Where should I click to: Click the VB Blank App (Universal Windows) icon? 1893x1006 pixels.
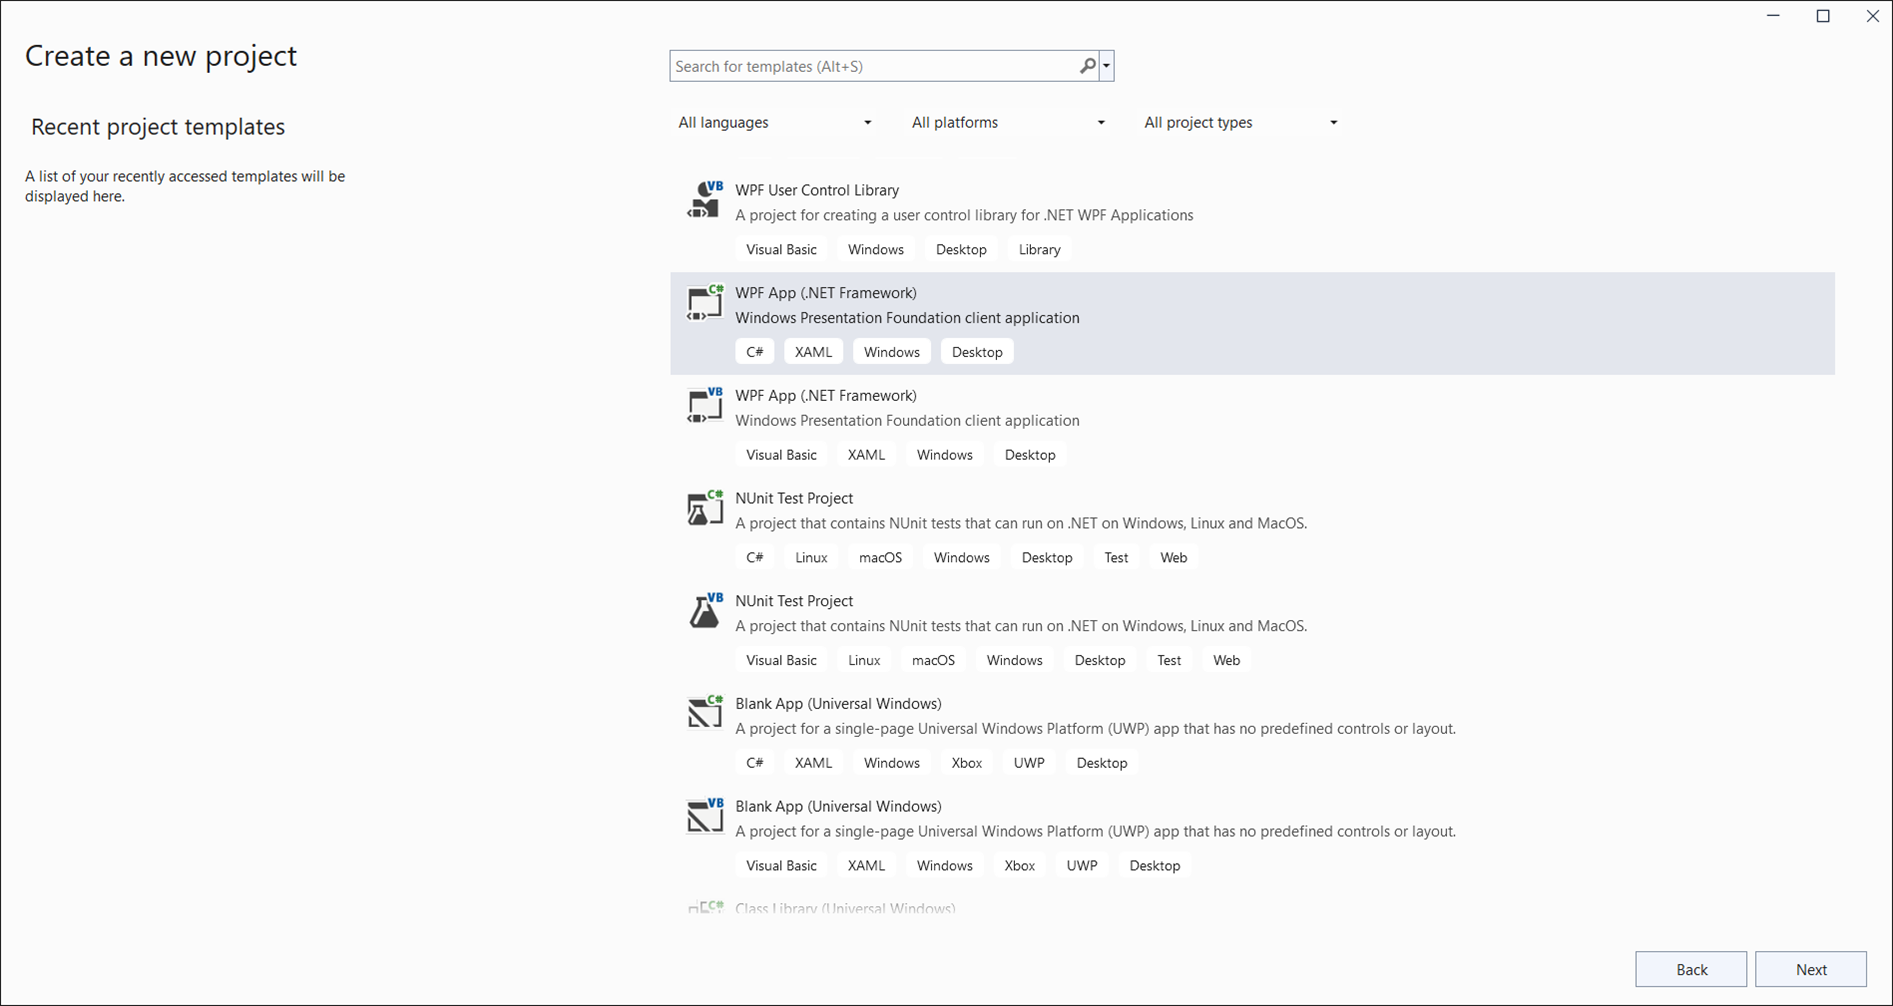click(x=705, y=816)
